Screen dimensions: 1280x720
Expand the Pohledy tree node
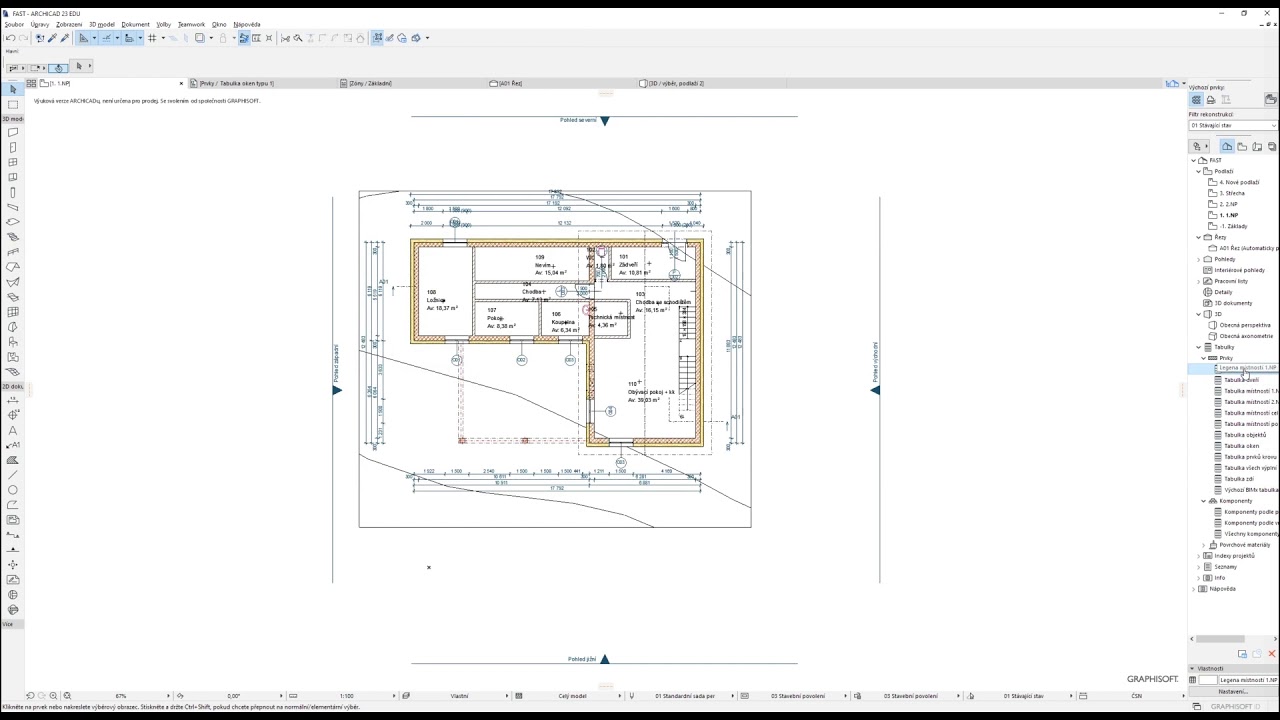point(1198,259)
